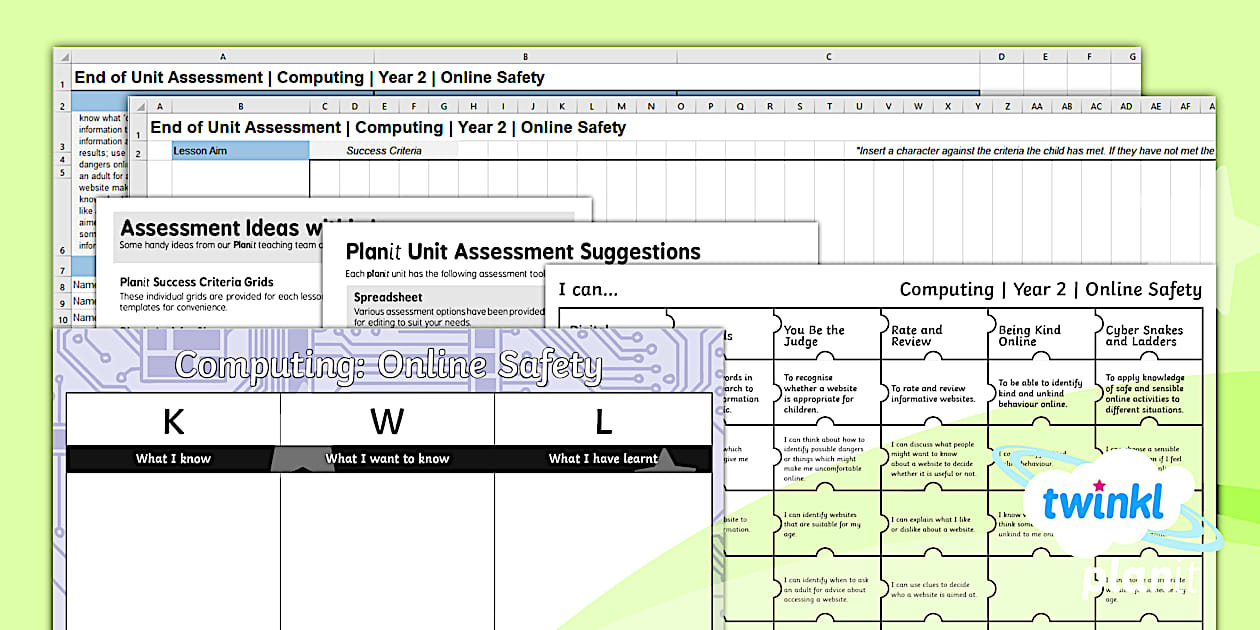This screenshot has width=1260, height=630.
Task: Click the What I want to know label
Action: point(387,459)
